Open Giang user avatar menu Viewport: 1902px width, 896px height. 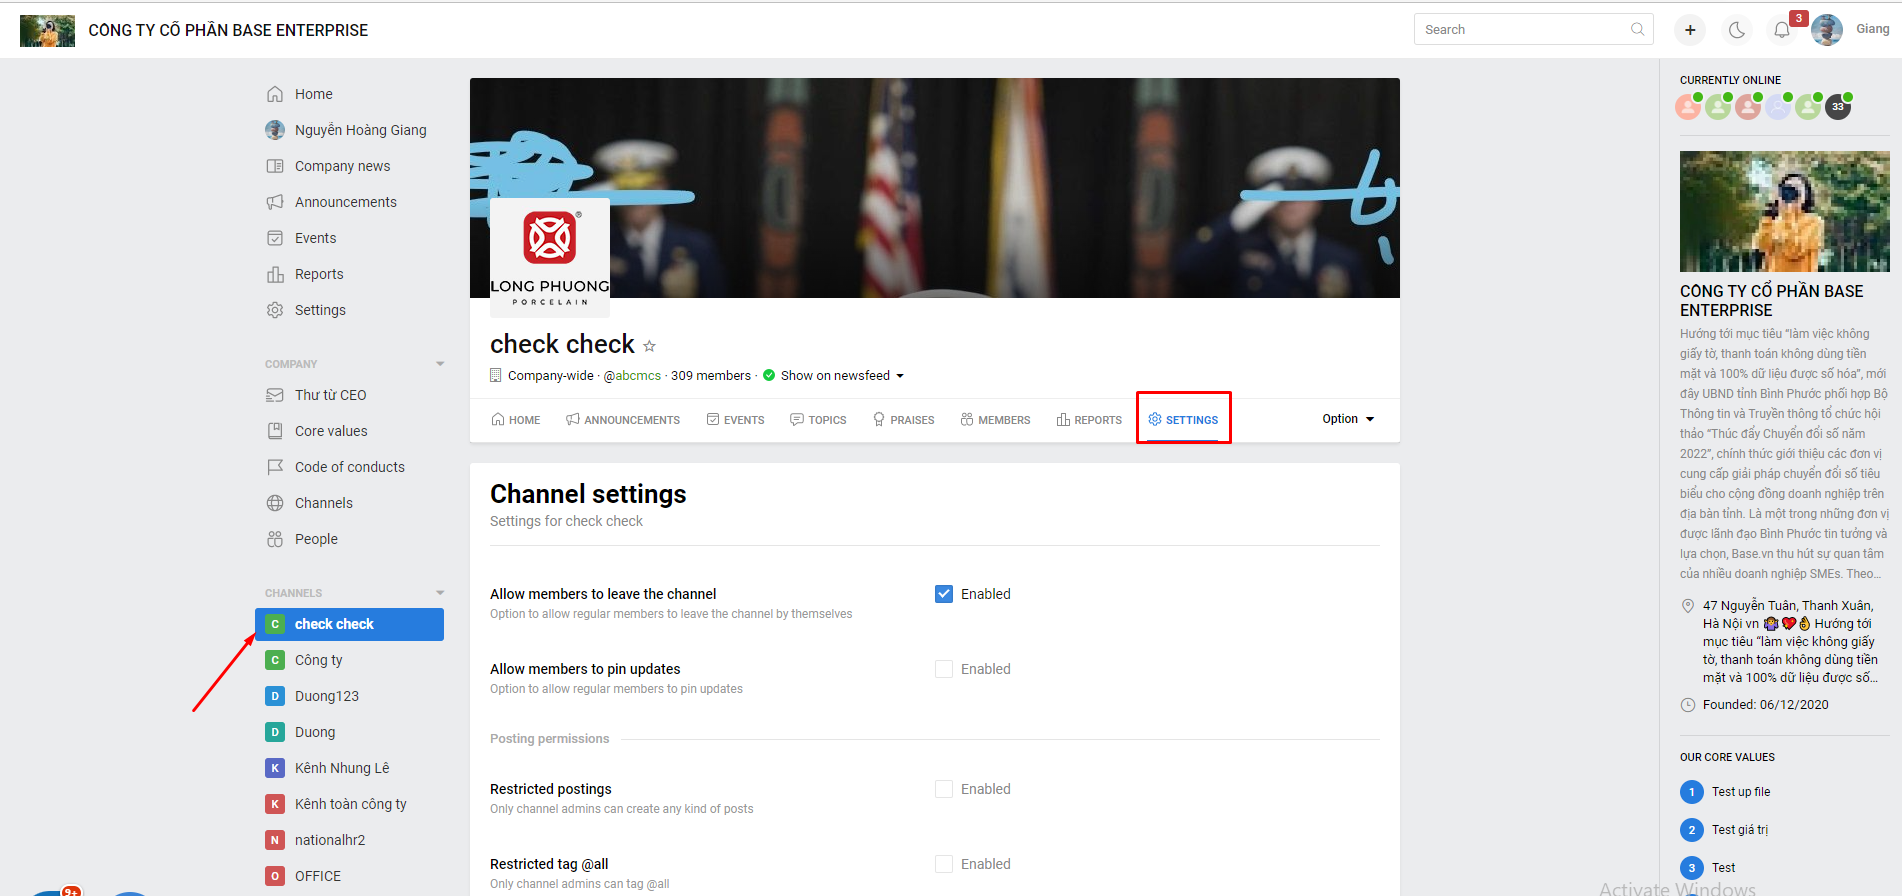pos(1827,30)
